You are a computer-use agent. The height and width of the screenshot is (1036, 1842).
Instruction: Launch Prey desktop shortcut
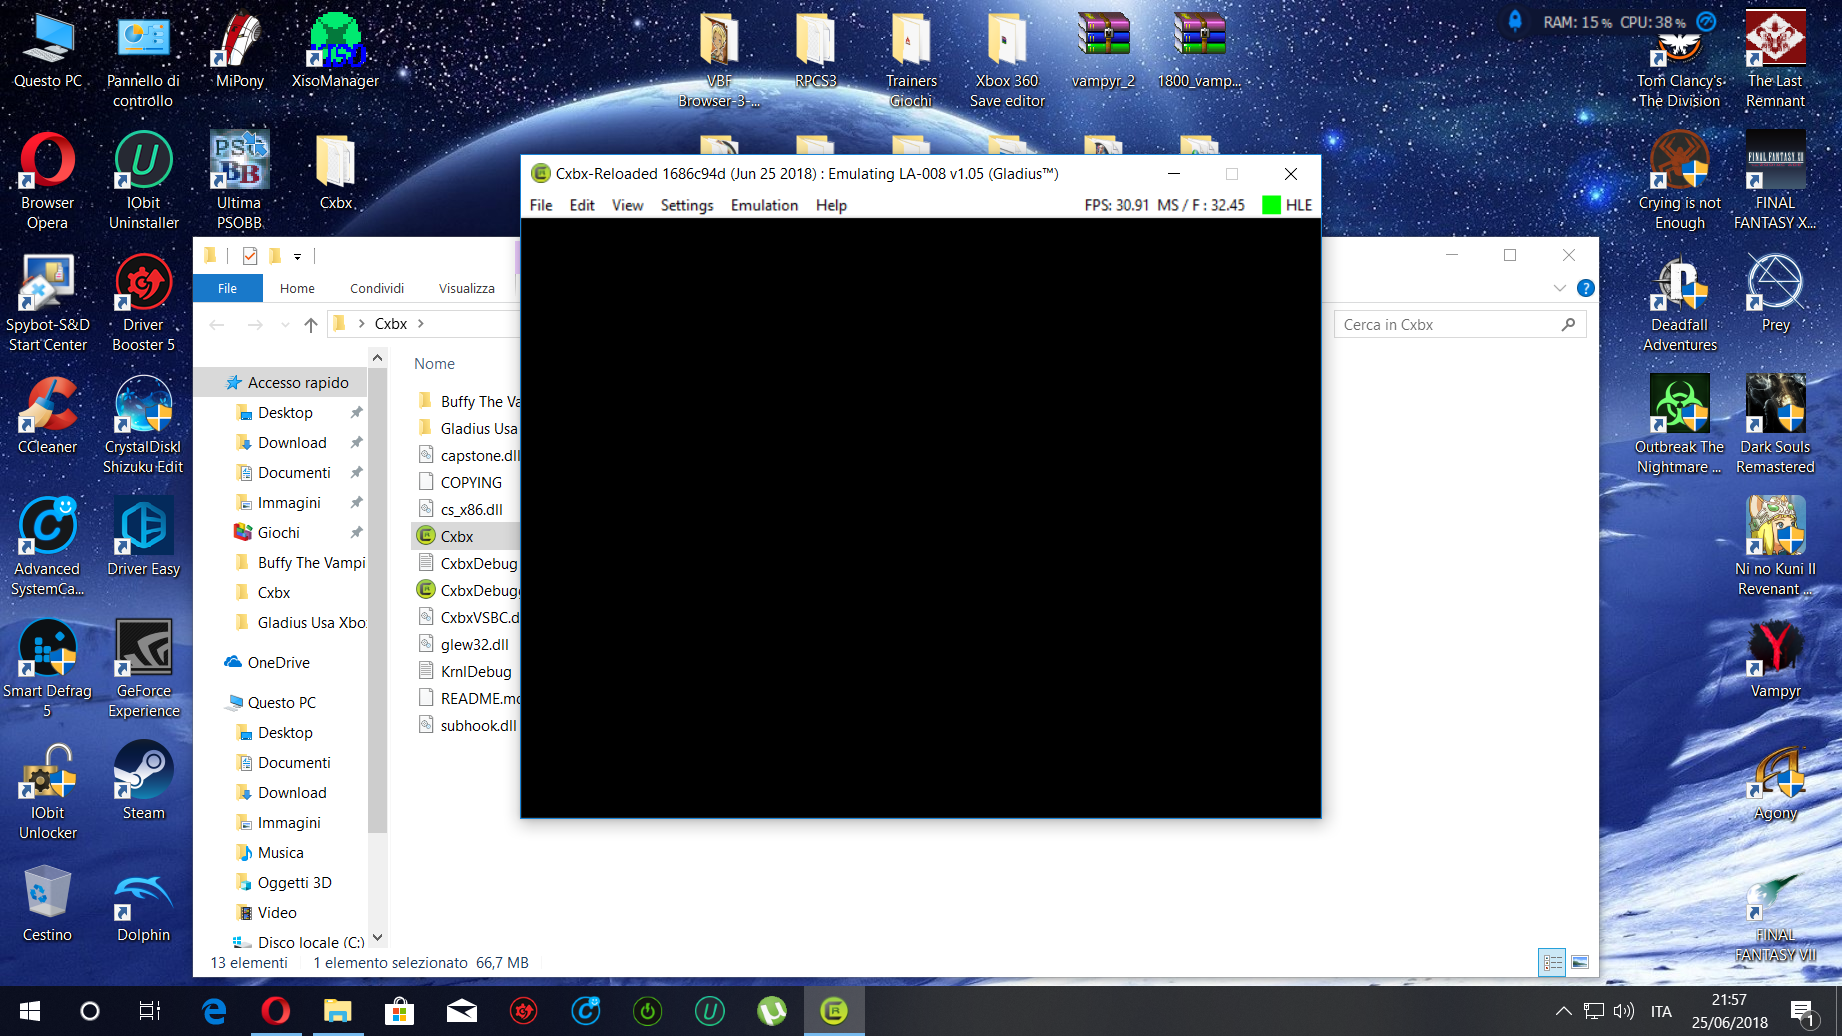pos(1775,294)
